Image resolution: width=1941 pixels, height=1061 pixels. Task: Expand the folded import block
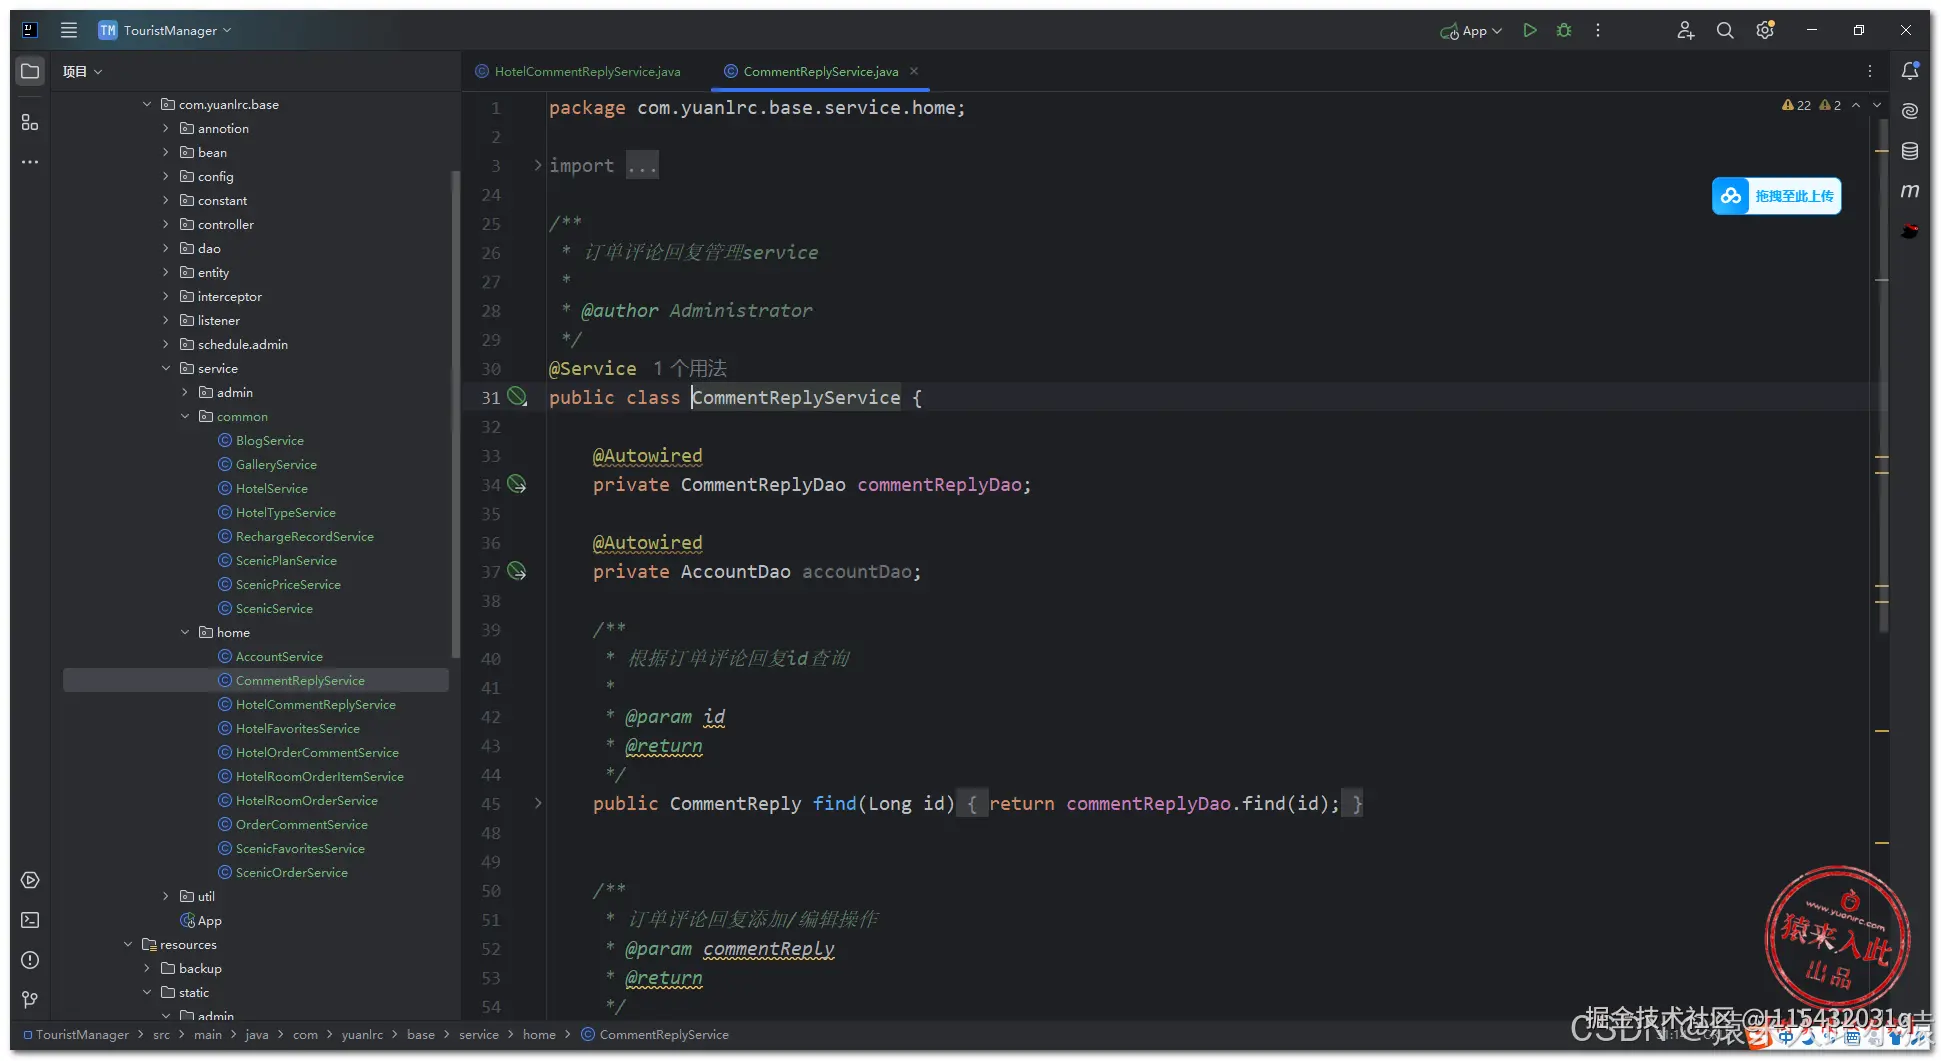[x=538, y=165]
